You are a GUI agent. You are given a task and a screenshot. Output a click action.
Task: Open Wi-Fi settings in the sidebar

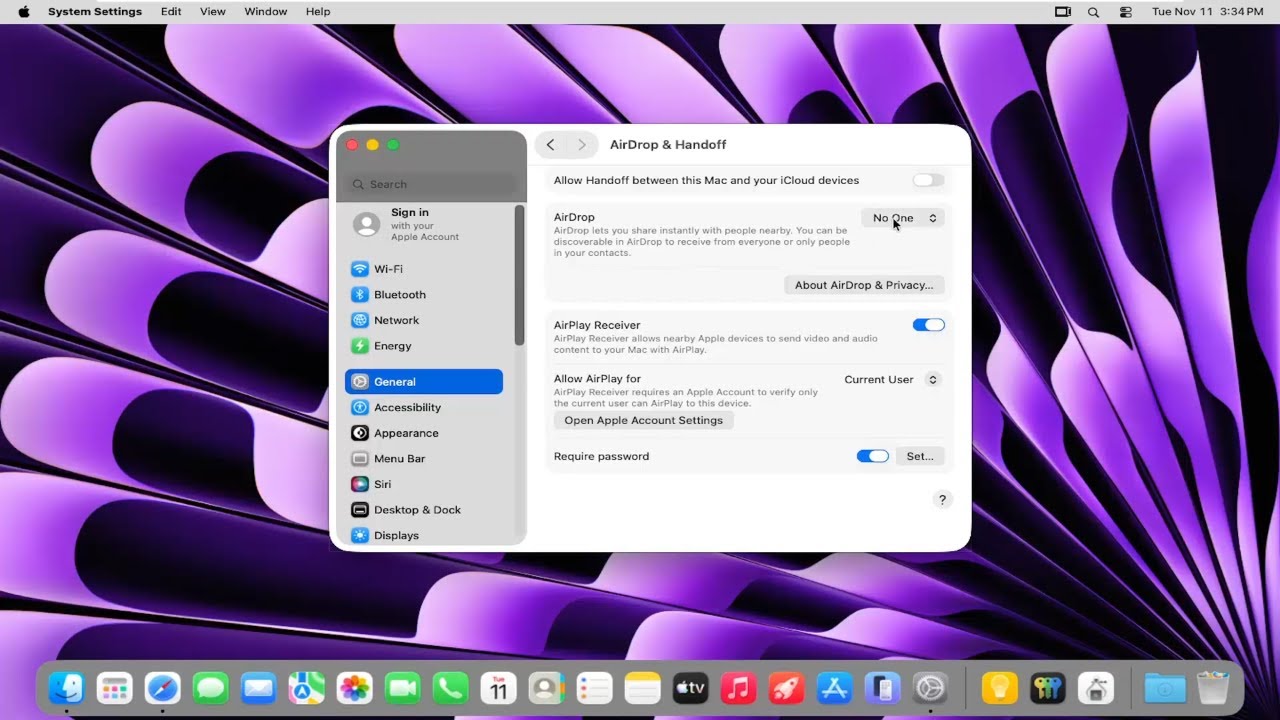(424, 269)
